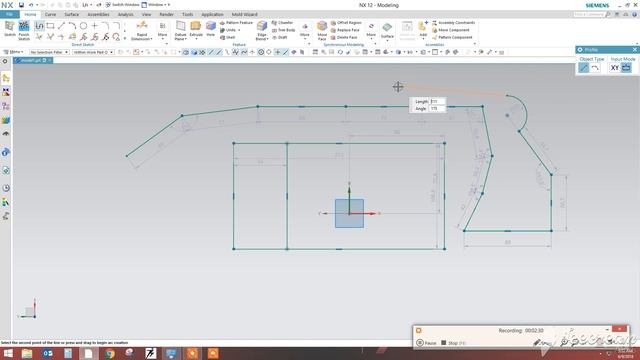This screenshot has width=640, height=360.
Task: Open Outlook from taskbar
Action: click(48, 353)
